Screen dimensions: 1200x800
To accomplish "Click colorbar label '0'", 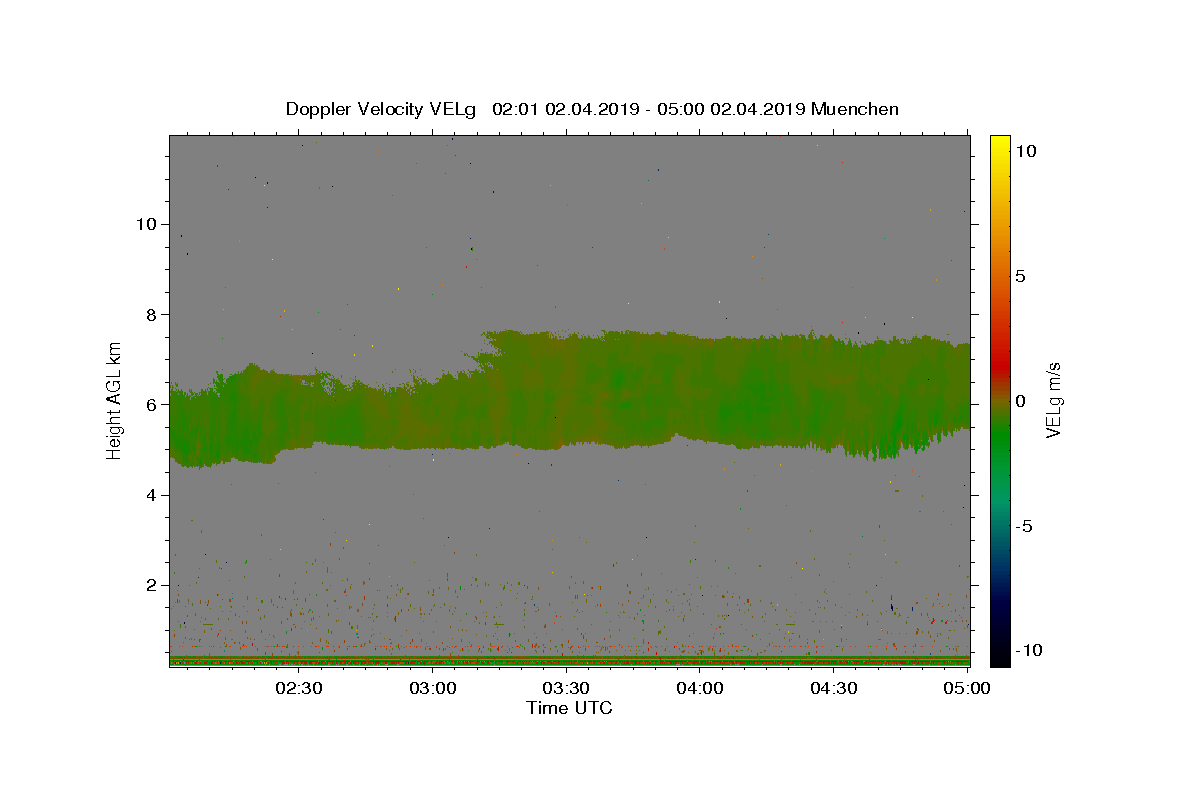I will (1020, 401).
